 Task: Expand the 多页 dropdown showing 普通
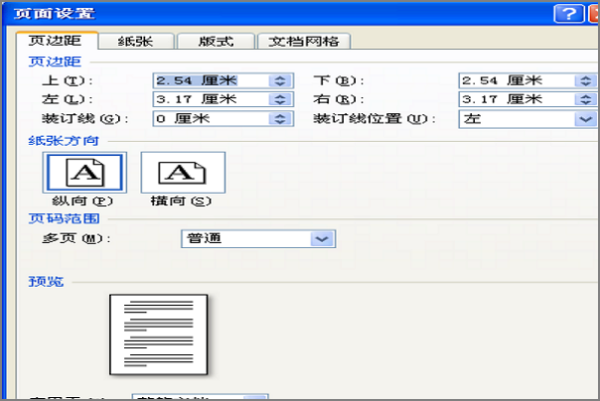tap(321, 239)
